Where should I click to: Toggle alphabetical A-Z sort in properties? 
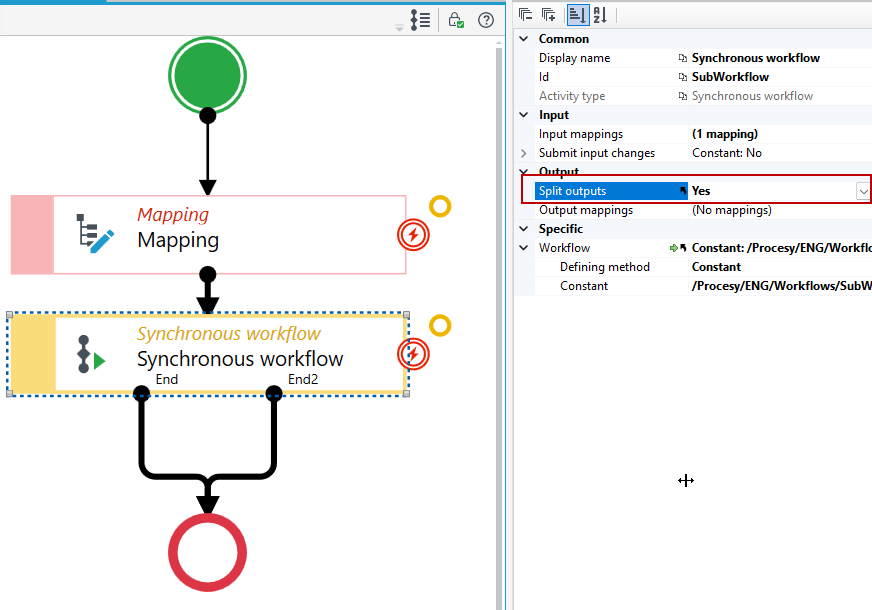[600, 14]
